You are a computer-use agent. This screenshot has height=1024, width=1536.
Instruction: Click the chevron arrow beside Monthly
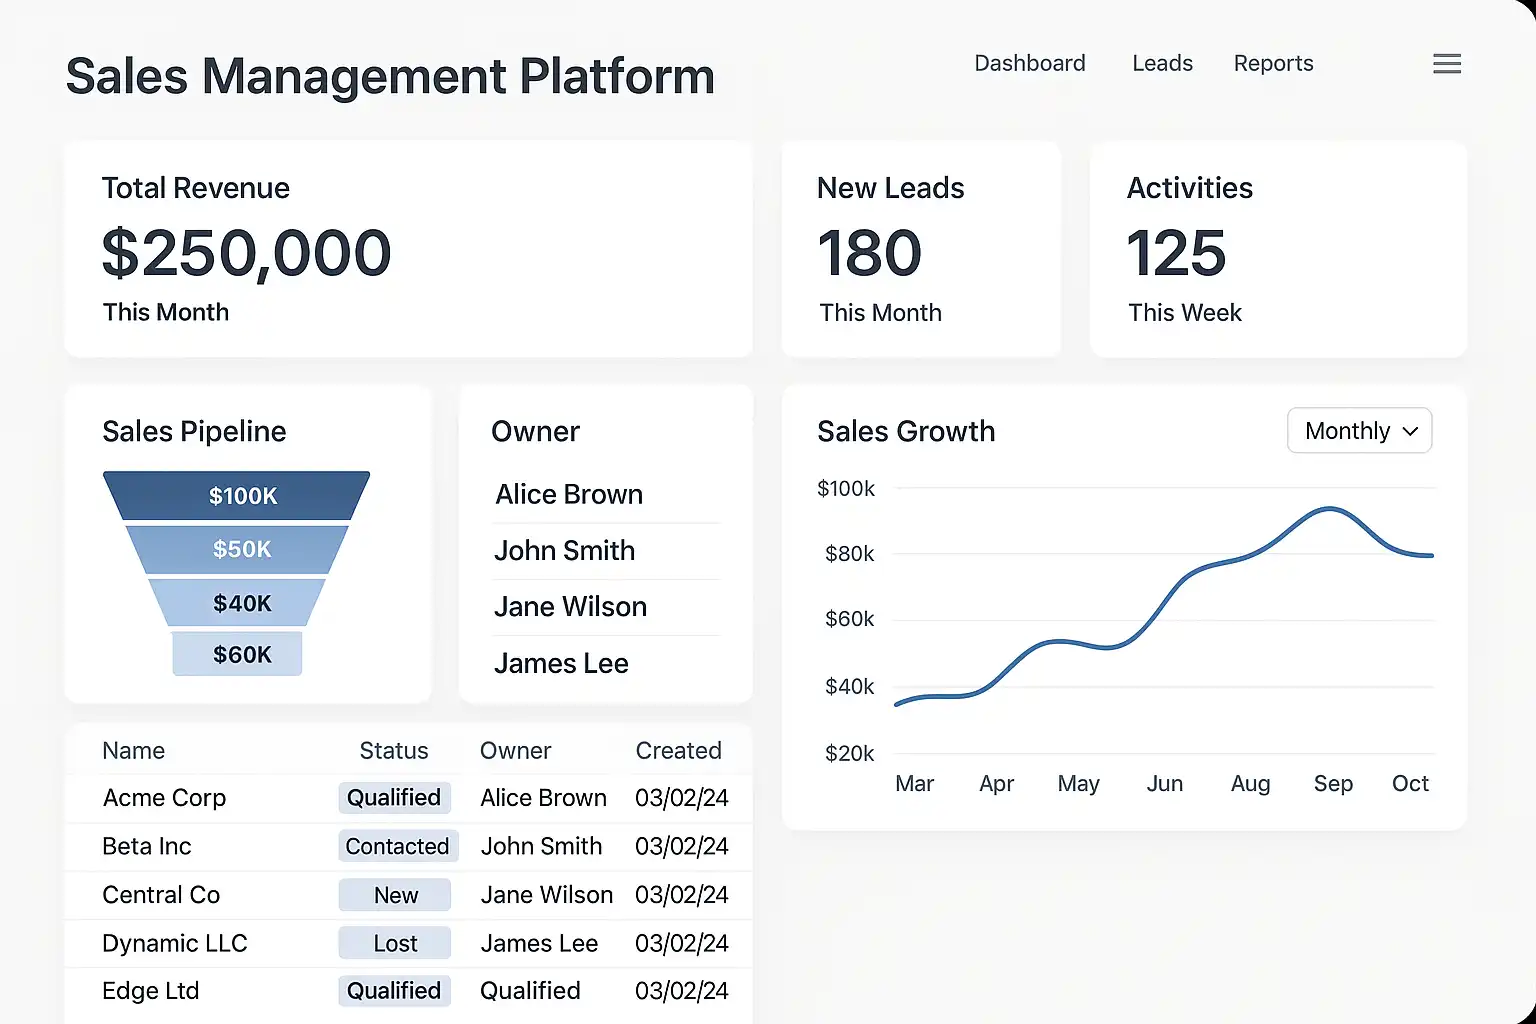1411,432
